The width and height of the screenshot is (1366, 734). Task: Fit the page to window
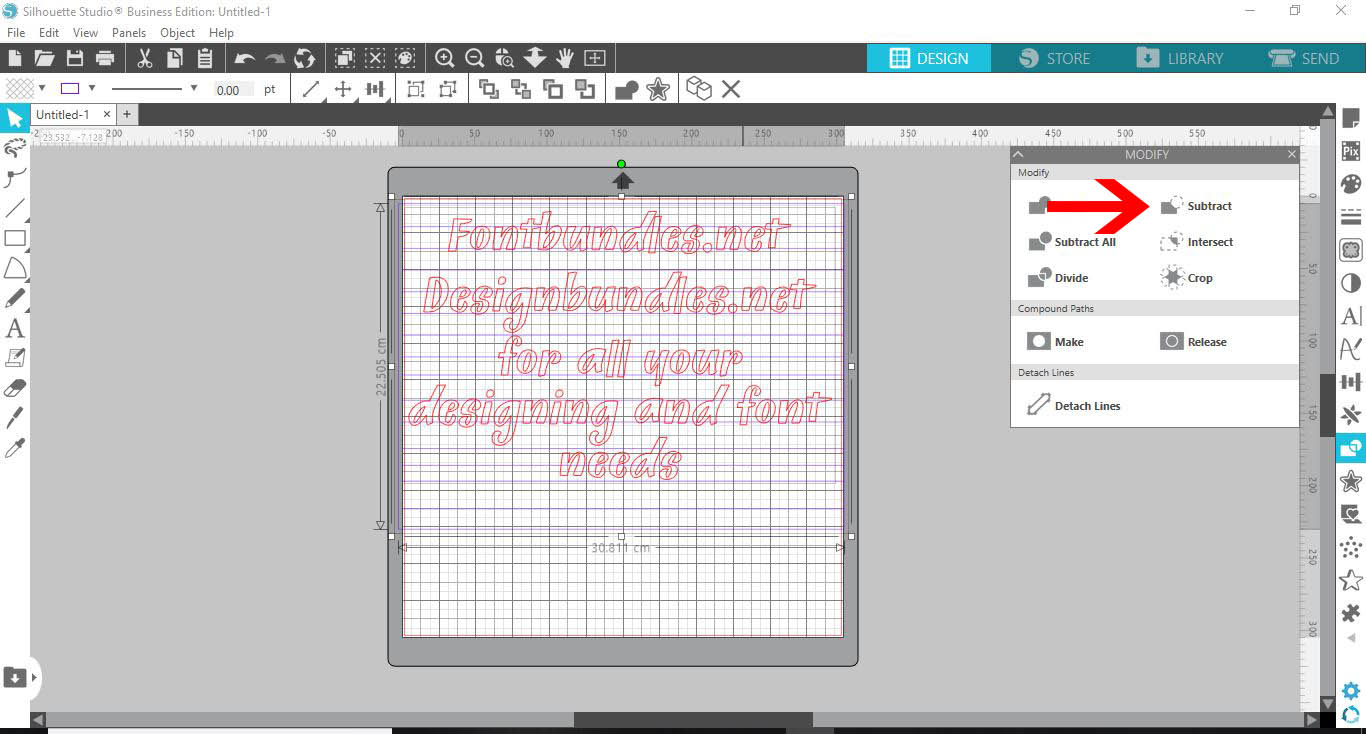(595, 58)
